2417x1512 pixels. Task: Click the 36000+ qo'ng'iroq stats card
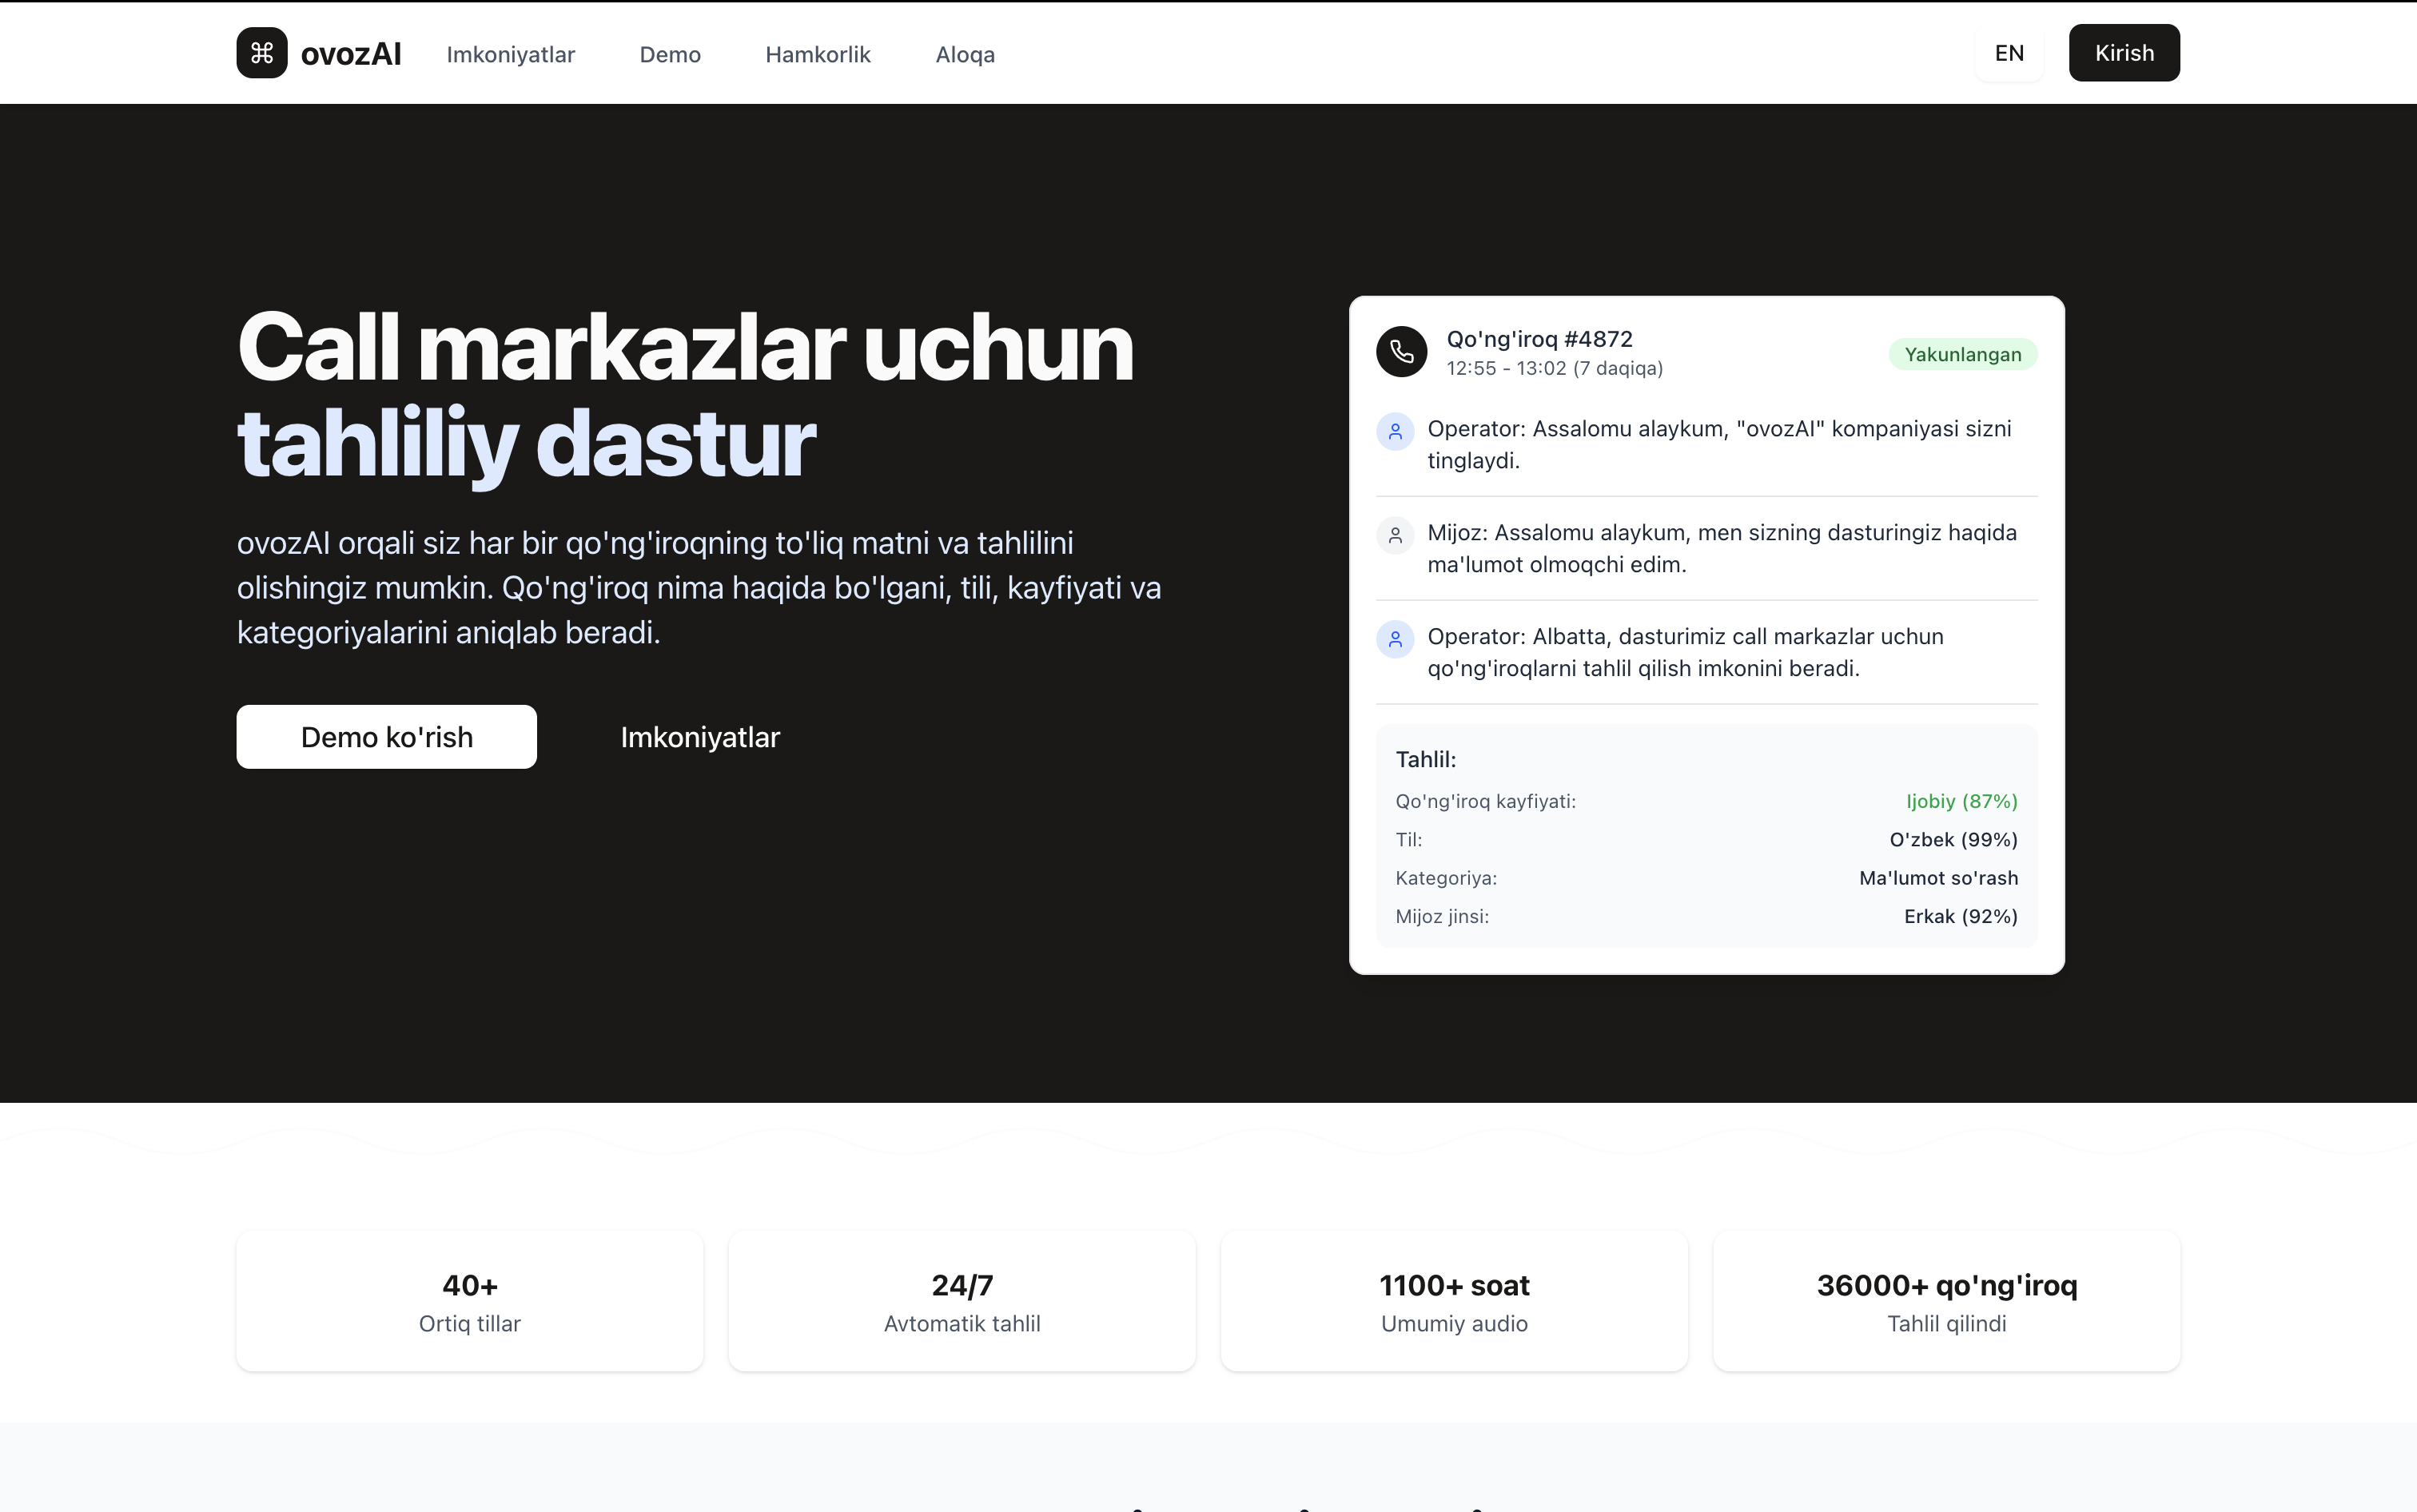[1945, 1301]
